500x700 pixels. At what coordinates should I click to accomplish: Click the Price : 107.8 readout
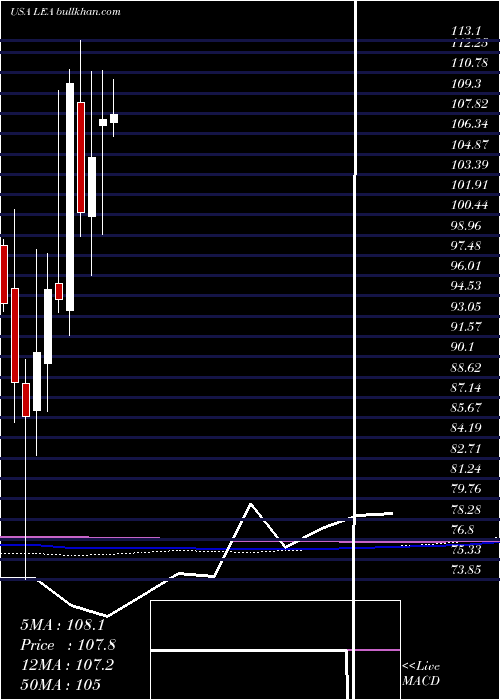tap(68, 645)
